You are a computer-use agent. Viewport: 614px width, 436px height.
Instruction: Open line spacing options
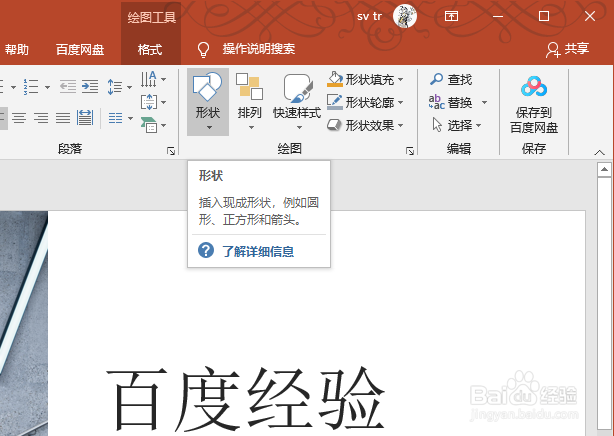pyautogui.click(x=115, y=87)
